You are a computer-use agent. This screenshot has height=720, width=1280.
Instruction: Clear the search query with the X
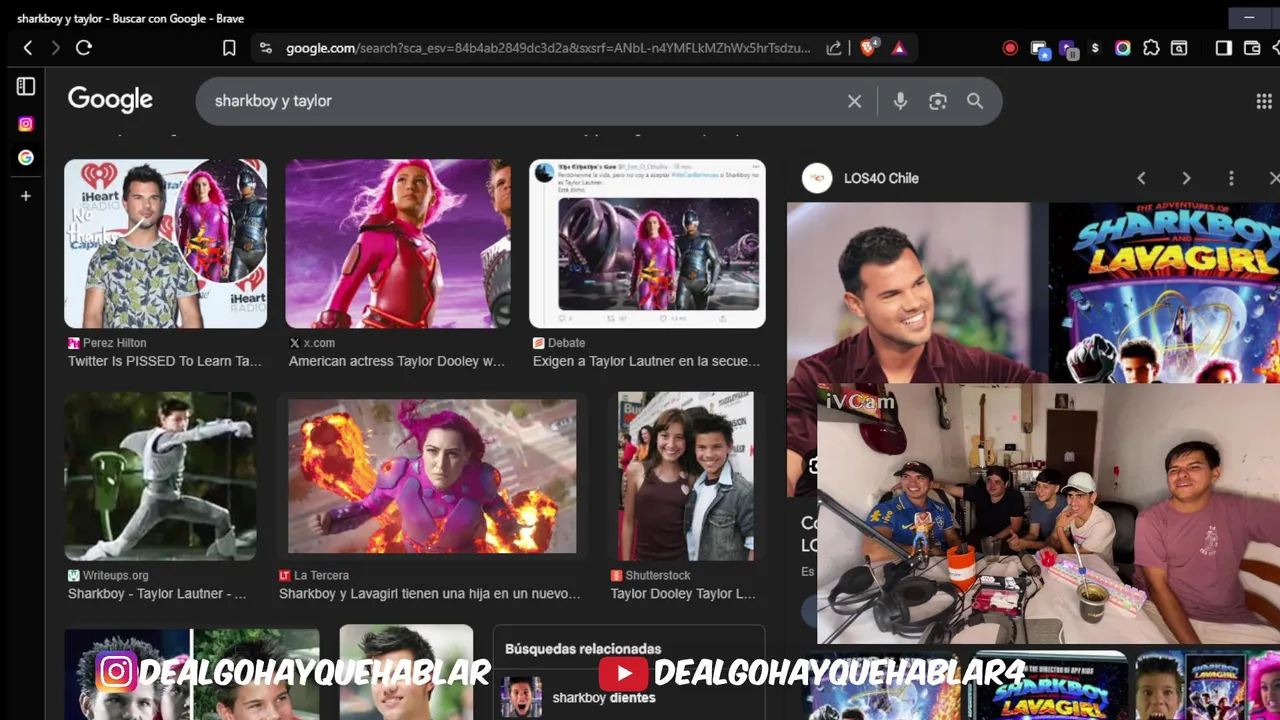click(854, 101)
